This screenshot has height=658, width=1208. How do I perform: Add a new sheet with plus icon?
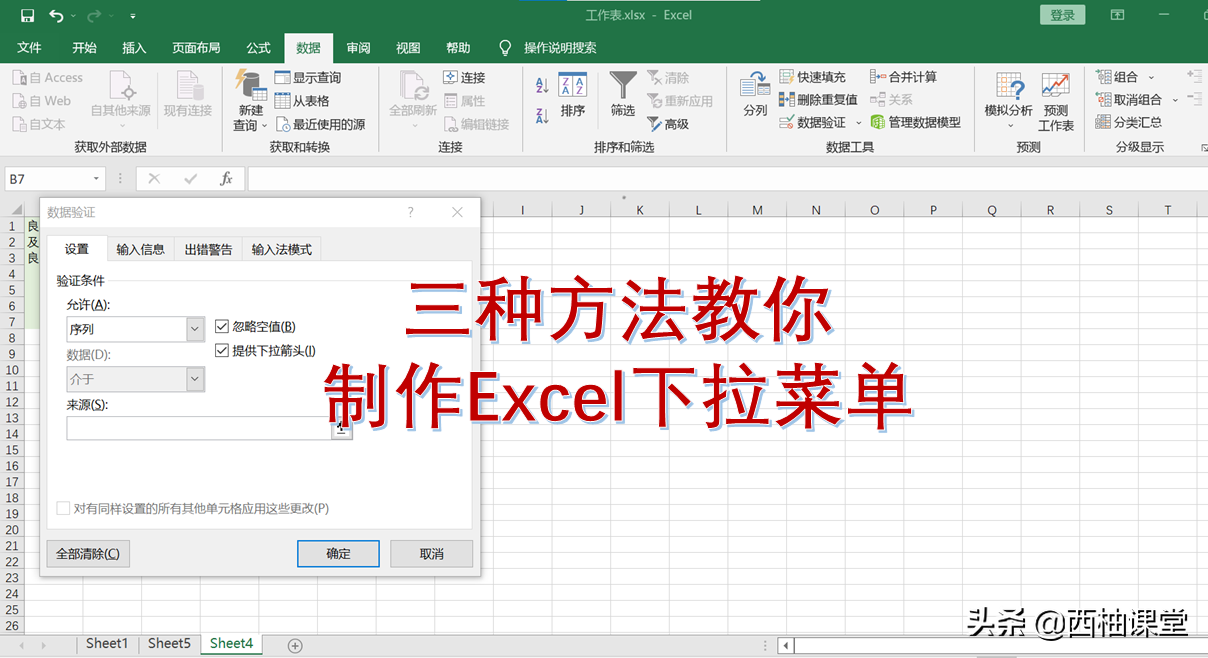click(x=295, y=646)
